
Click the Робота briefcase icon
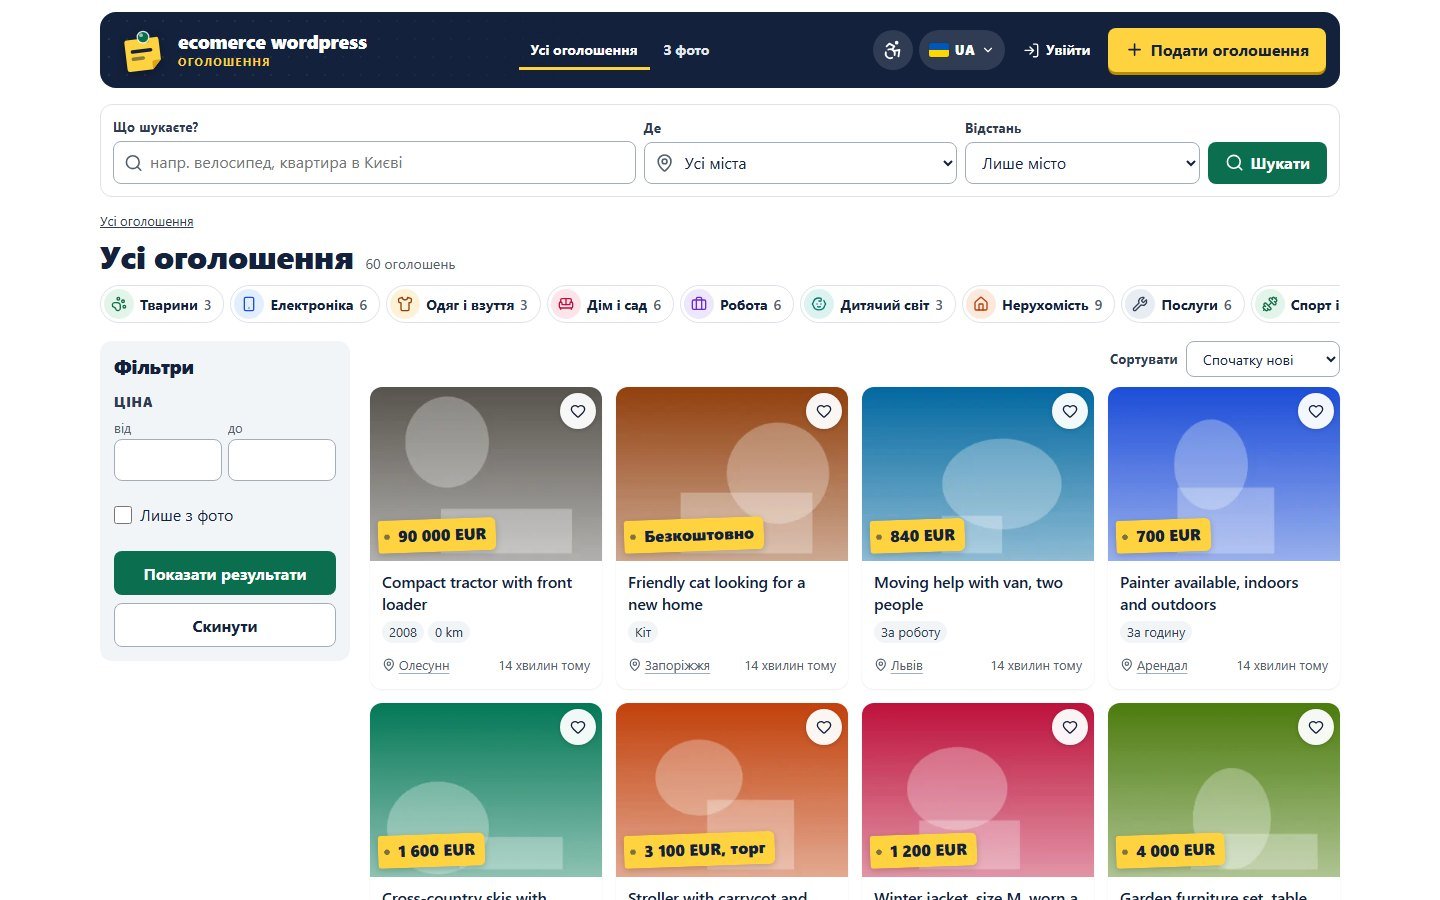point(699,304)
